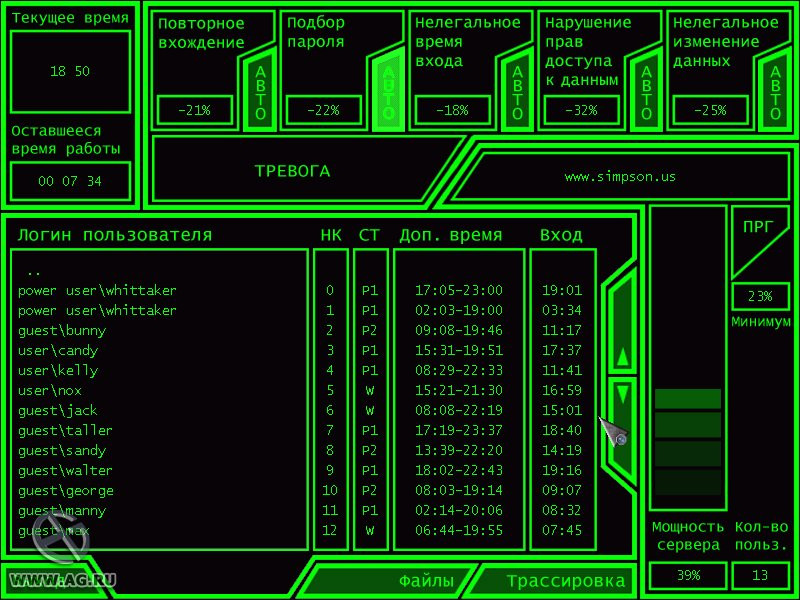The image size is (800, 600).
Task: Click the login time 19:16
Action: 562,470
